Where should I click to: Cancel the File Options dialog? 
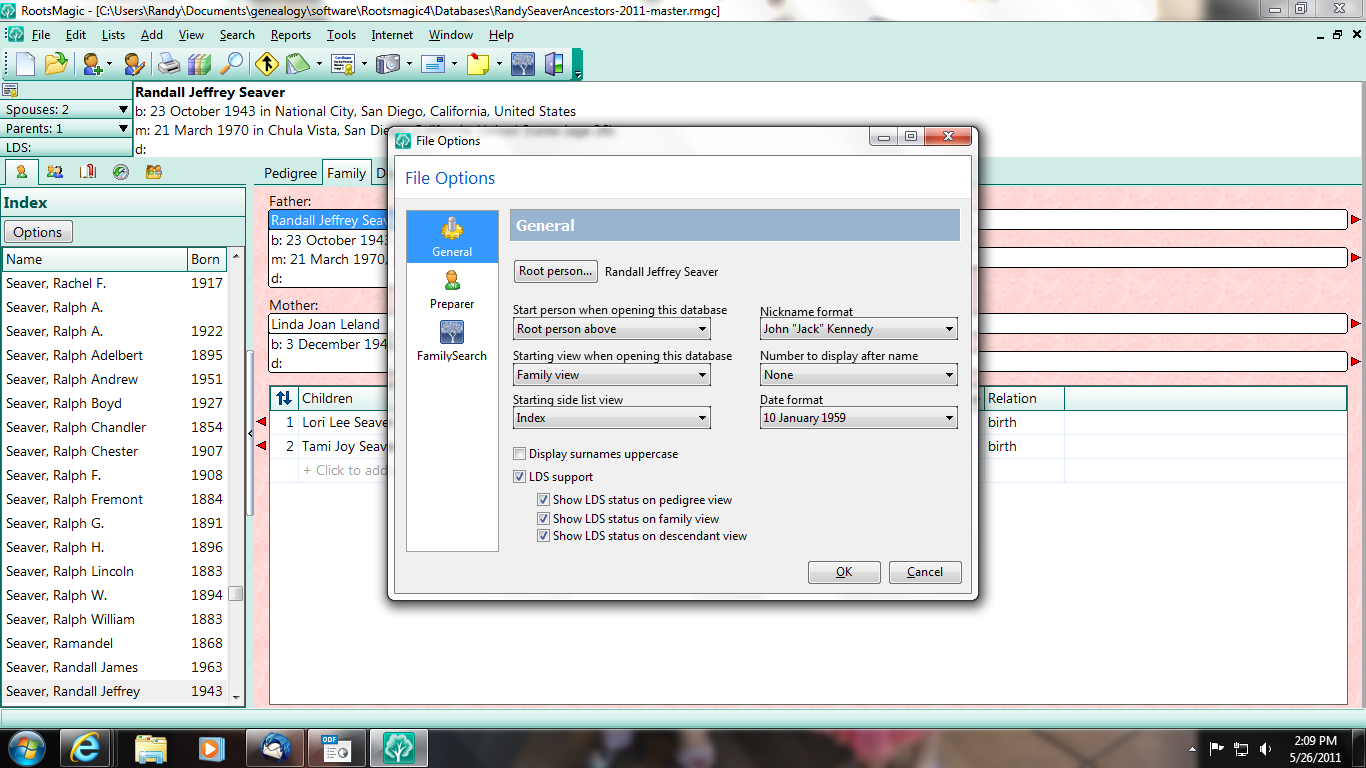(925, 572)
